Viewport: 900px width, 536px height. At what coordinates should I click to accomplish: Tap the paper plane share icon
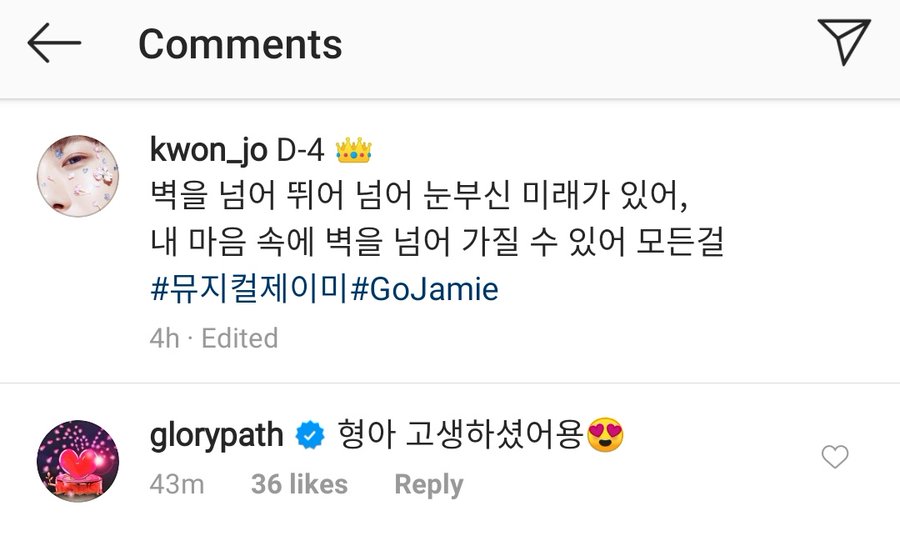[844, 41]
